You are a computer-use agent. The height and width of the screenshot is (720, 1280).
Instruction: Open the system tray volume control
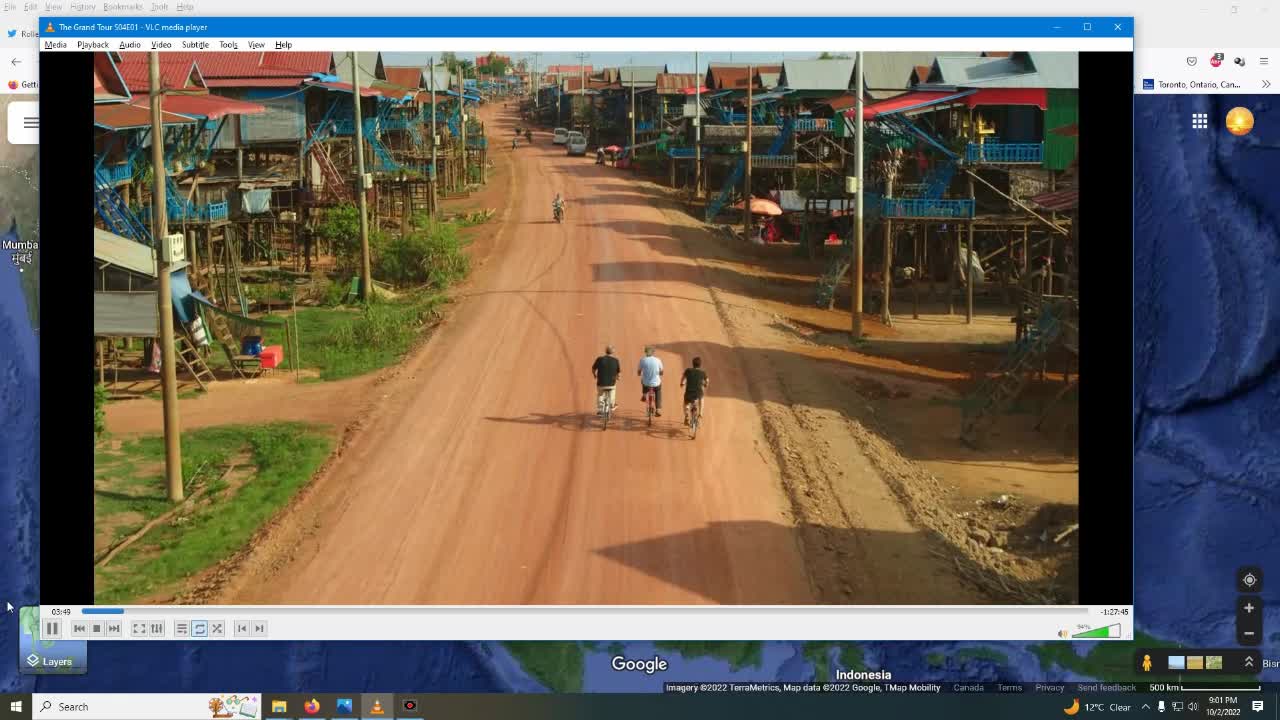tap(1192, 707)
